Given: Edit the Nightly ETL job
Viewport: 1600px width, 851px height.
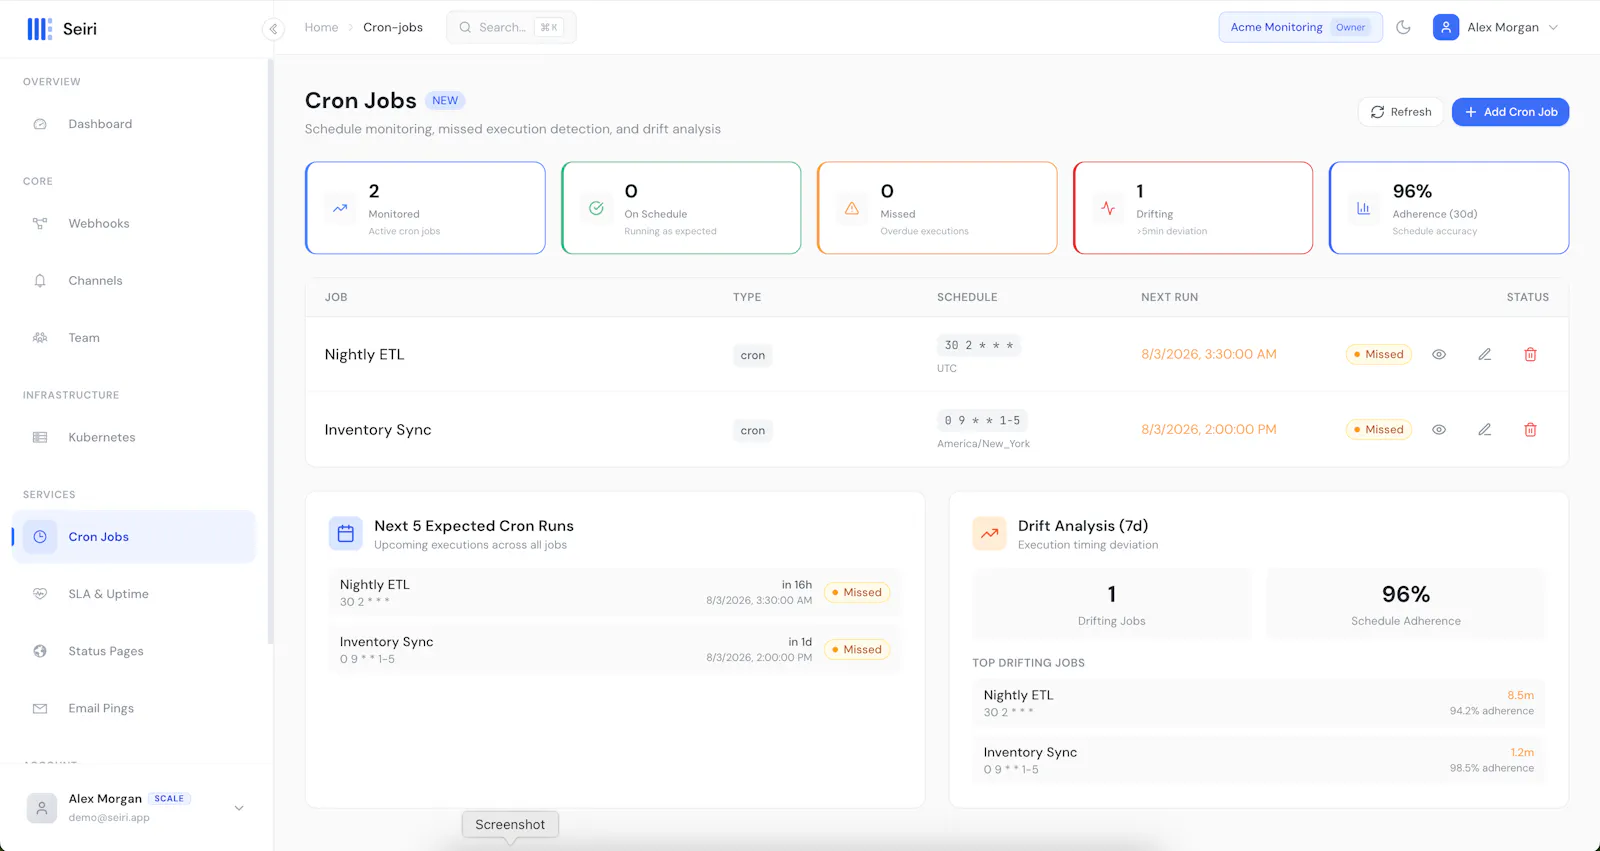Looking at the screenshot, I should coord(1485,355).
